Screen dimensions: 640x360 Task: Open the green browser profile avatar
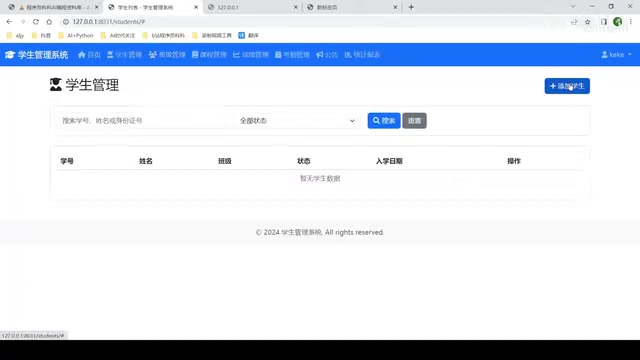pyautogui.click(x=618, y=22)
